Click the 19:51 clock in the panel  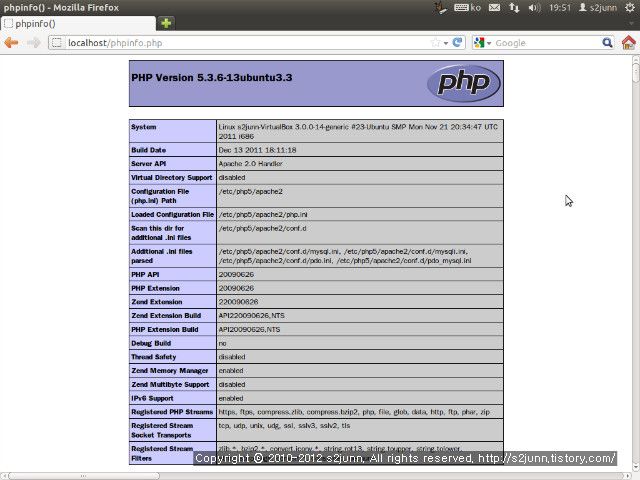[x=560, y=7]
